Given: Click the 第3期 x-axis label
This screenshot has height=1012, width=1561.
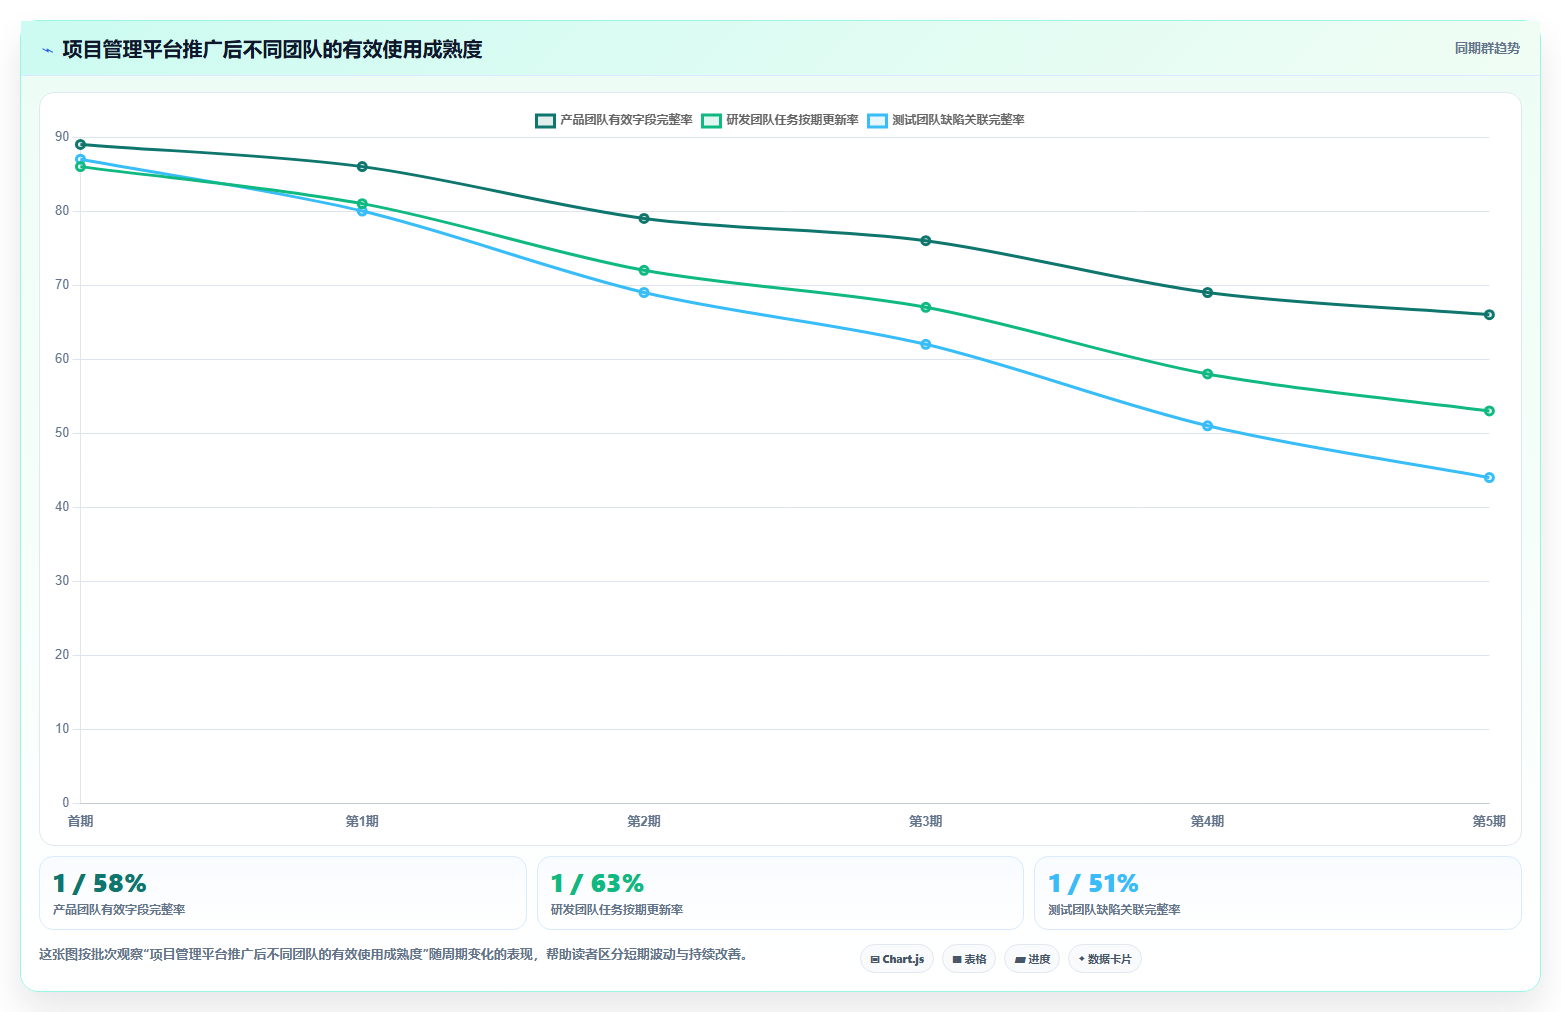Looking at the screenshot, I should click(926, 821).
